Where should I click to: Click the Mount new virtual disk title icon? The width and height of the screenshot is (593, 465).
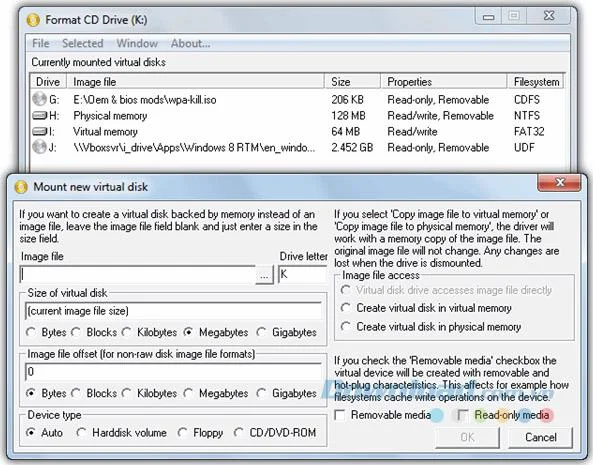pyautogui.click(x=21, y=187)
